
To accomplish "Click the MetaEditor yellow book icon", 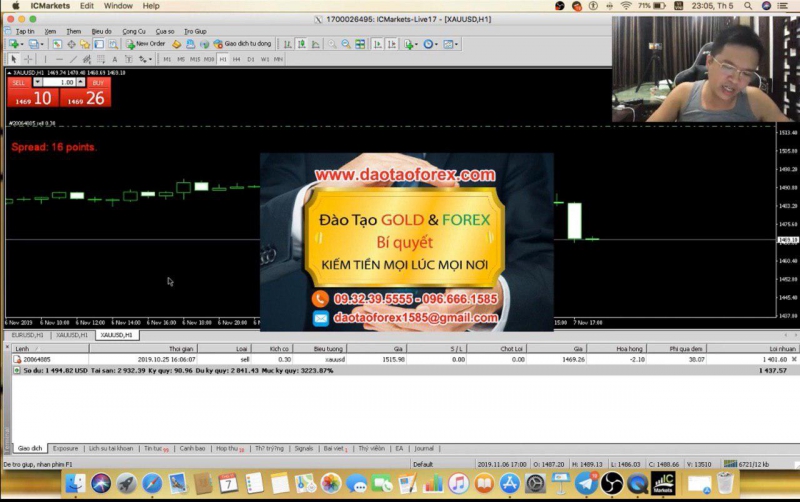I will (177, 44).
